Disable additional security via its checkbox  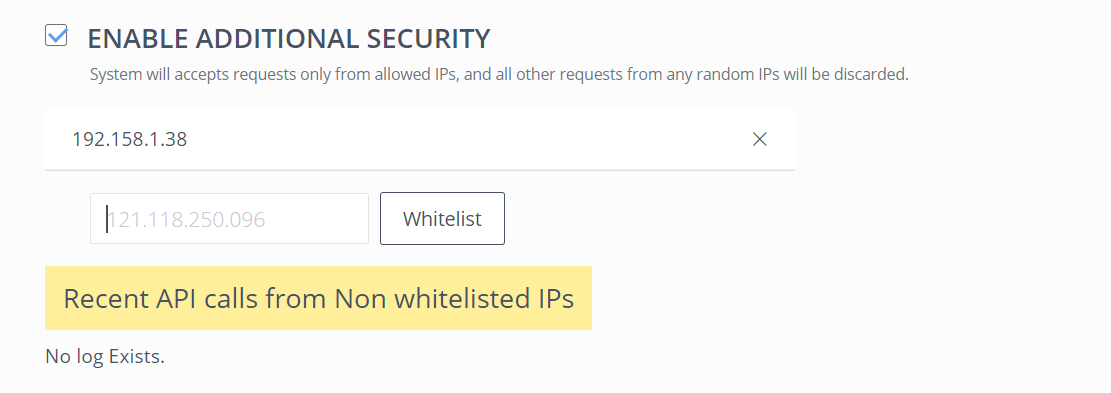(56, 35)
